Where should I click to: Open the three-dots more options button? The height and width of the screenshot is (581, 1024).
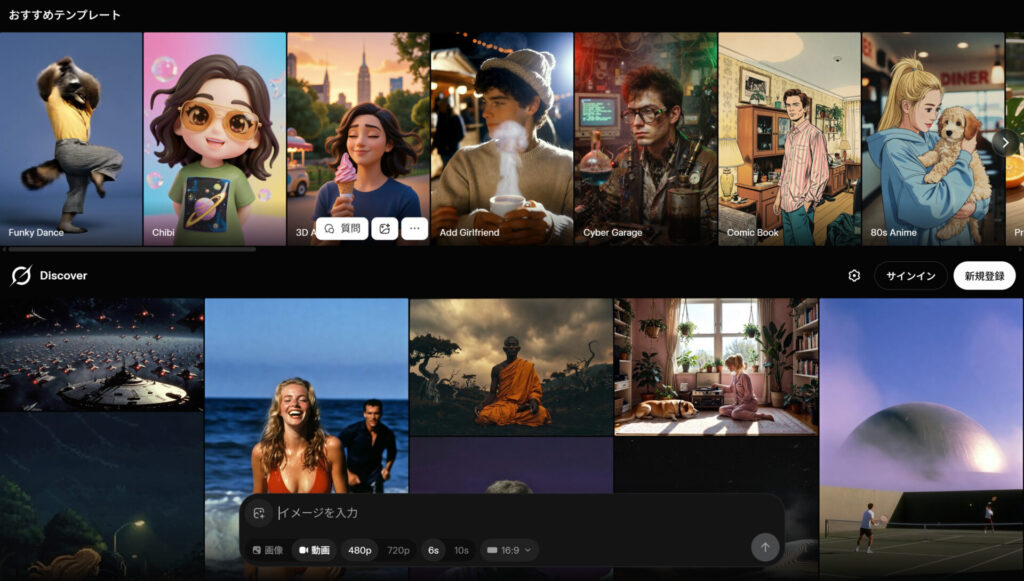coord(414,229)
